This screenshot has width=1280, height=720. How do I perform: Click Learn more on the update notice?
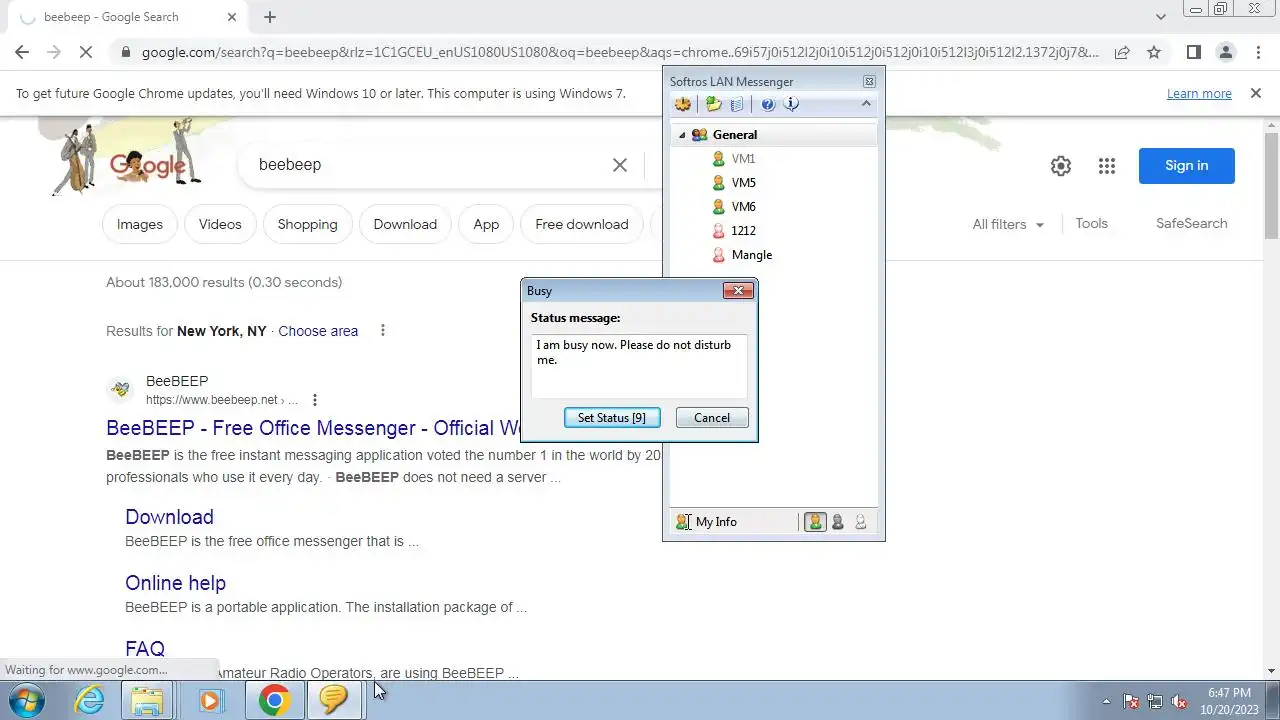click(x=1199, y=93)
